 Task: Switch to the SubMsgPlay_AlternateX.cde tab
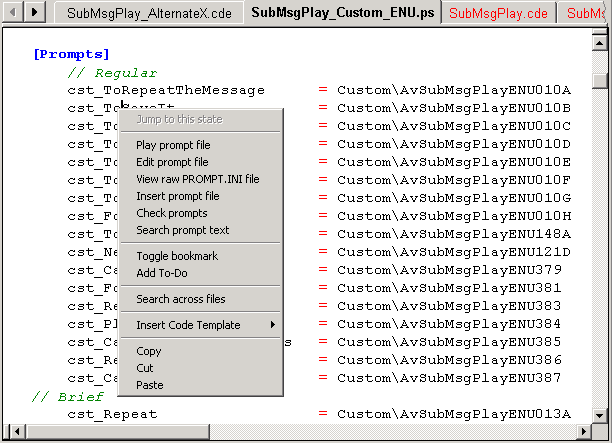(x=149, y=13)
